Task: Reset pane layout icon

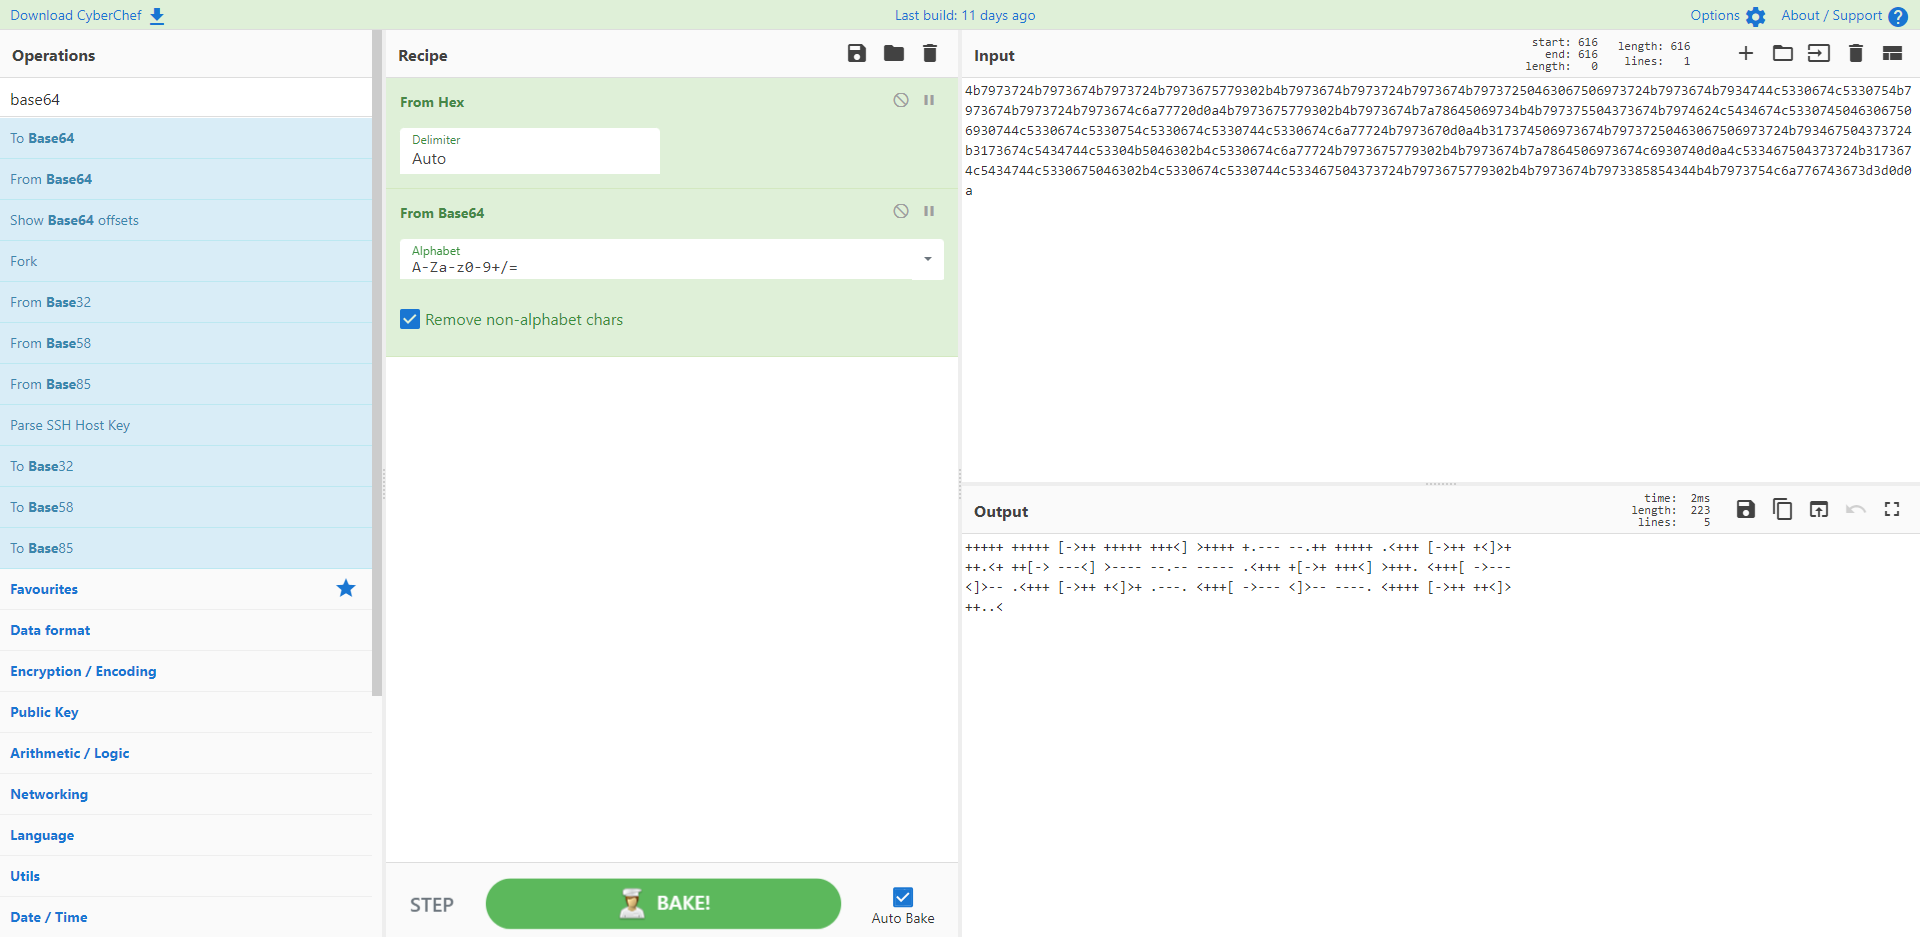Action: coord(1892,54)
